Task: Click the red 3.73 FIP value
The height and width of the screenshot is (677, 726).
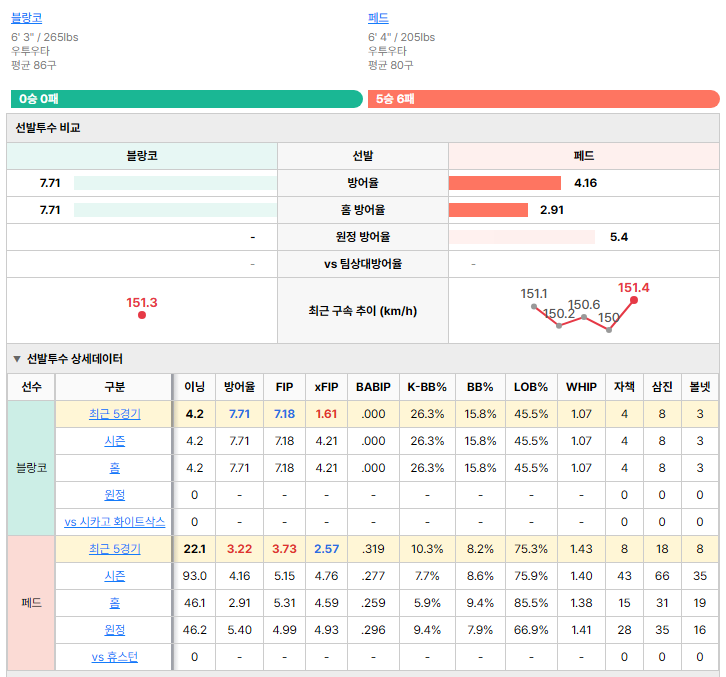Action: 284,549
